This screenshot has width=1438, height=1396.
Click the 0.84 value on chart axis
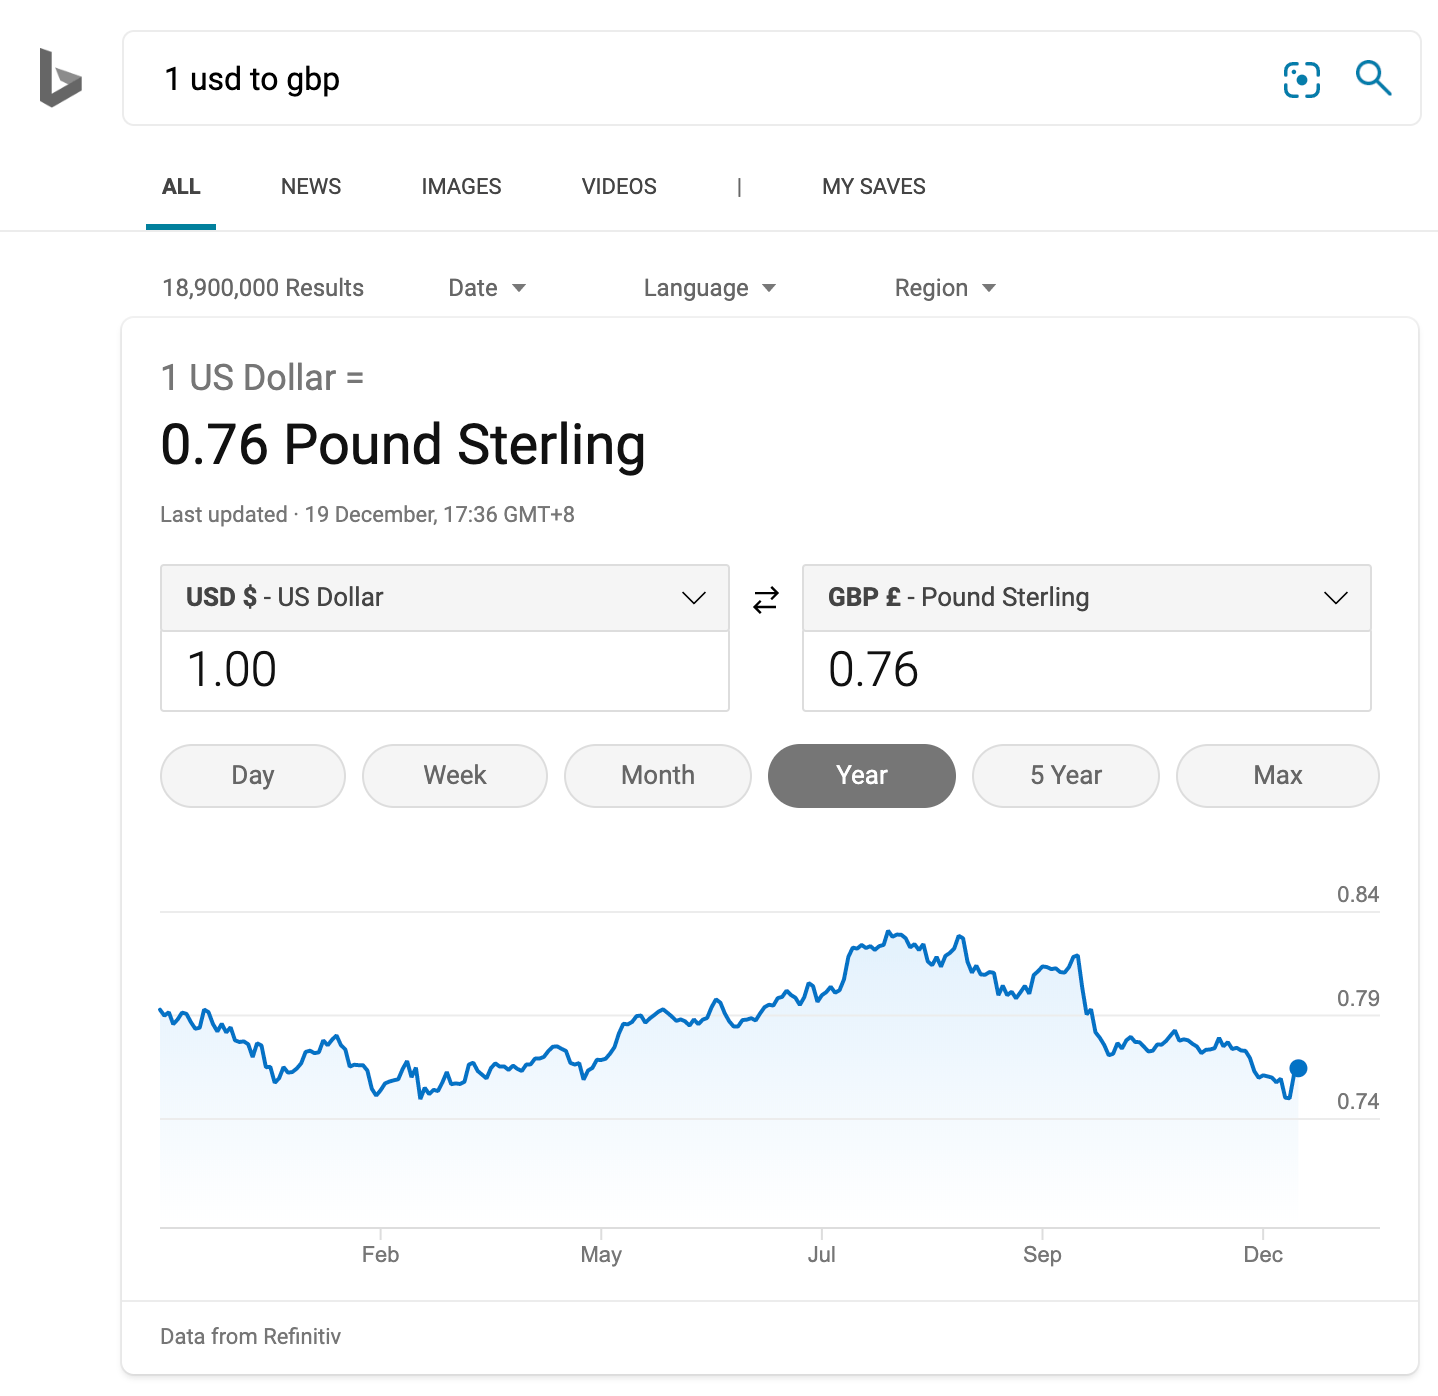click(x=1358, y=895)
